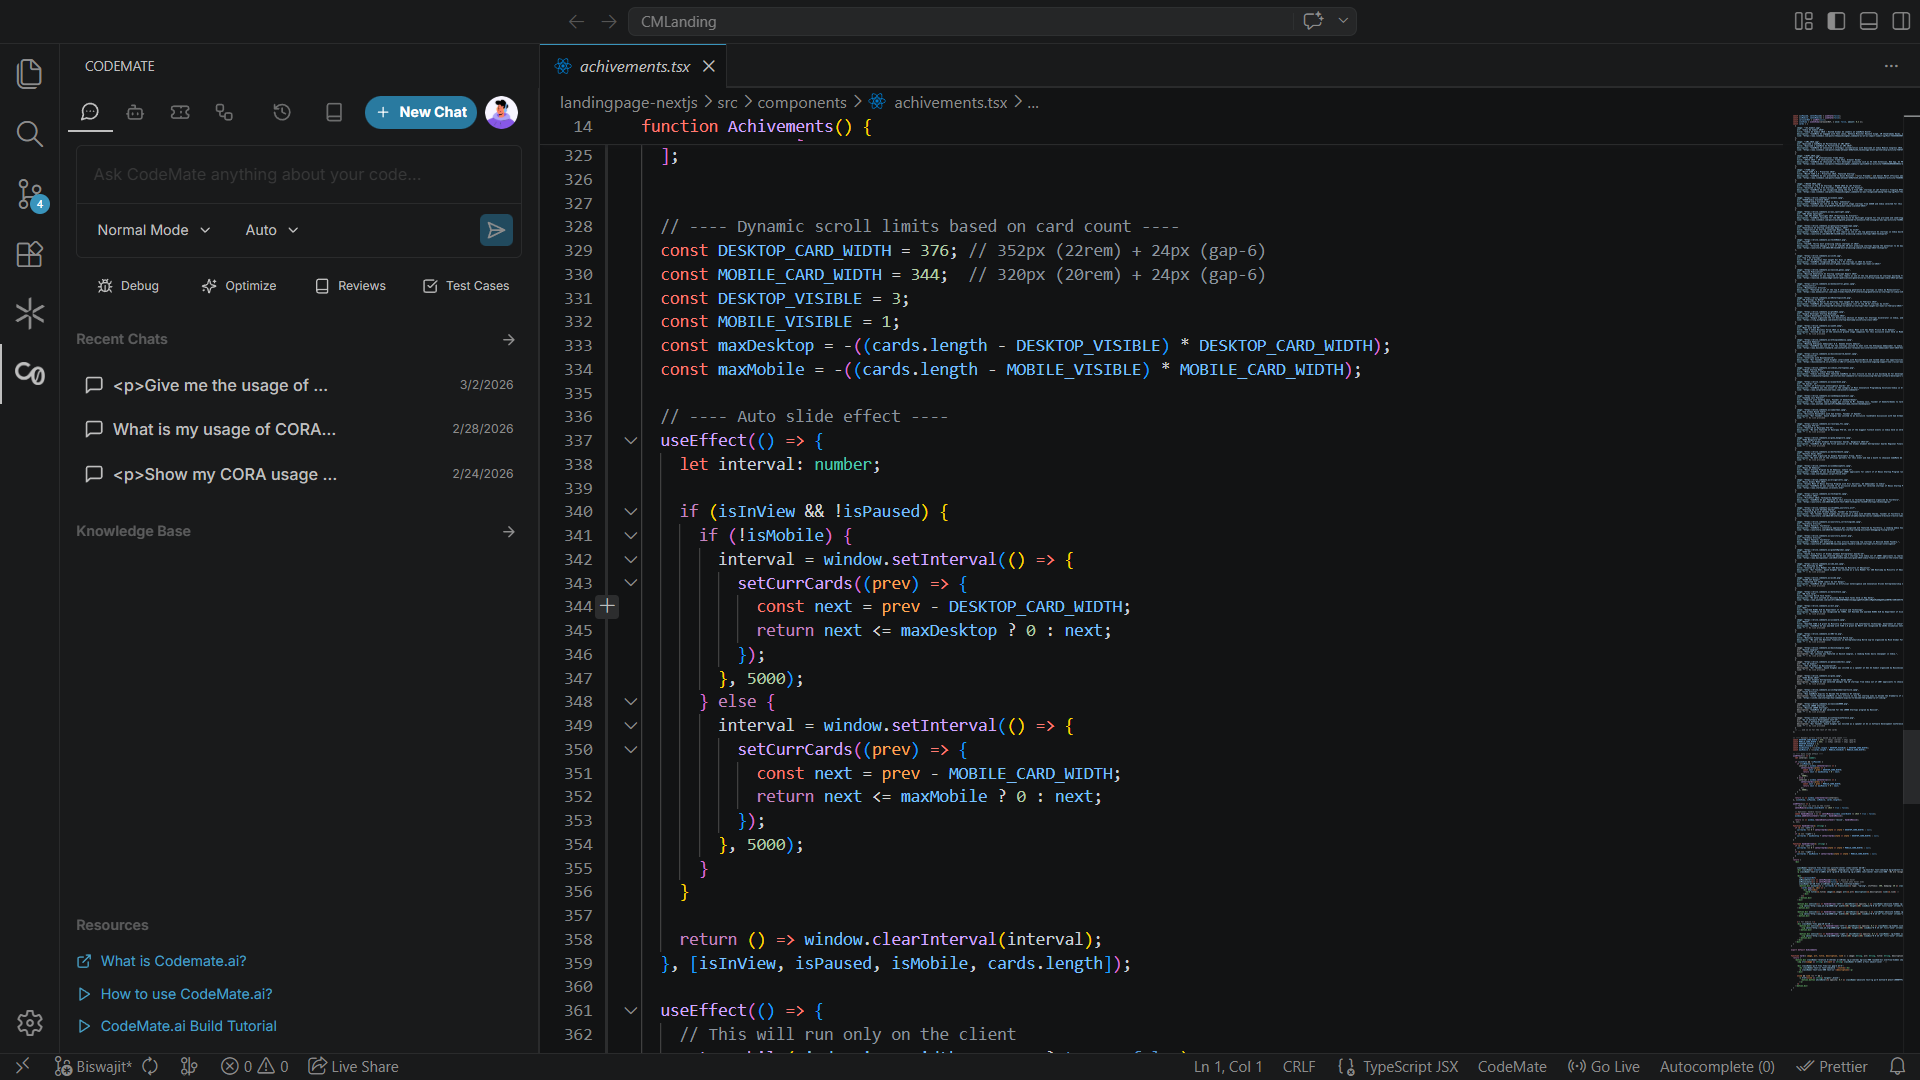Click the chat history clock icon
The width and height of the screenshot is (1920, 1080).
click(282, 112)
